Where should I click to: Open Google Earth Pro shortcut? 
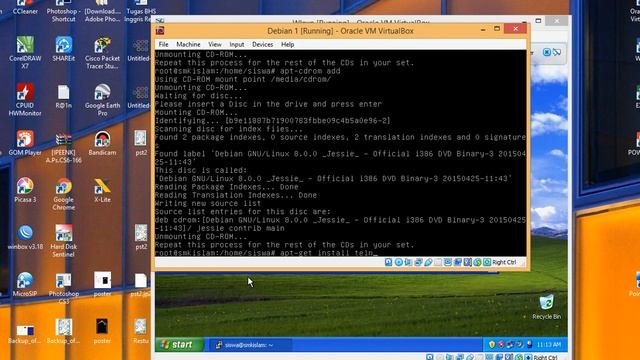tap(102, 100)
